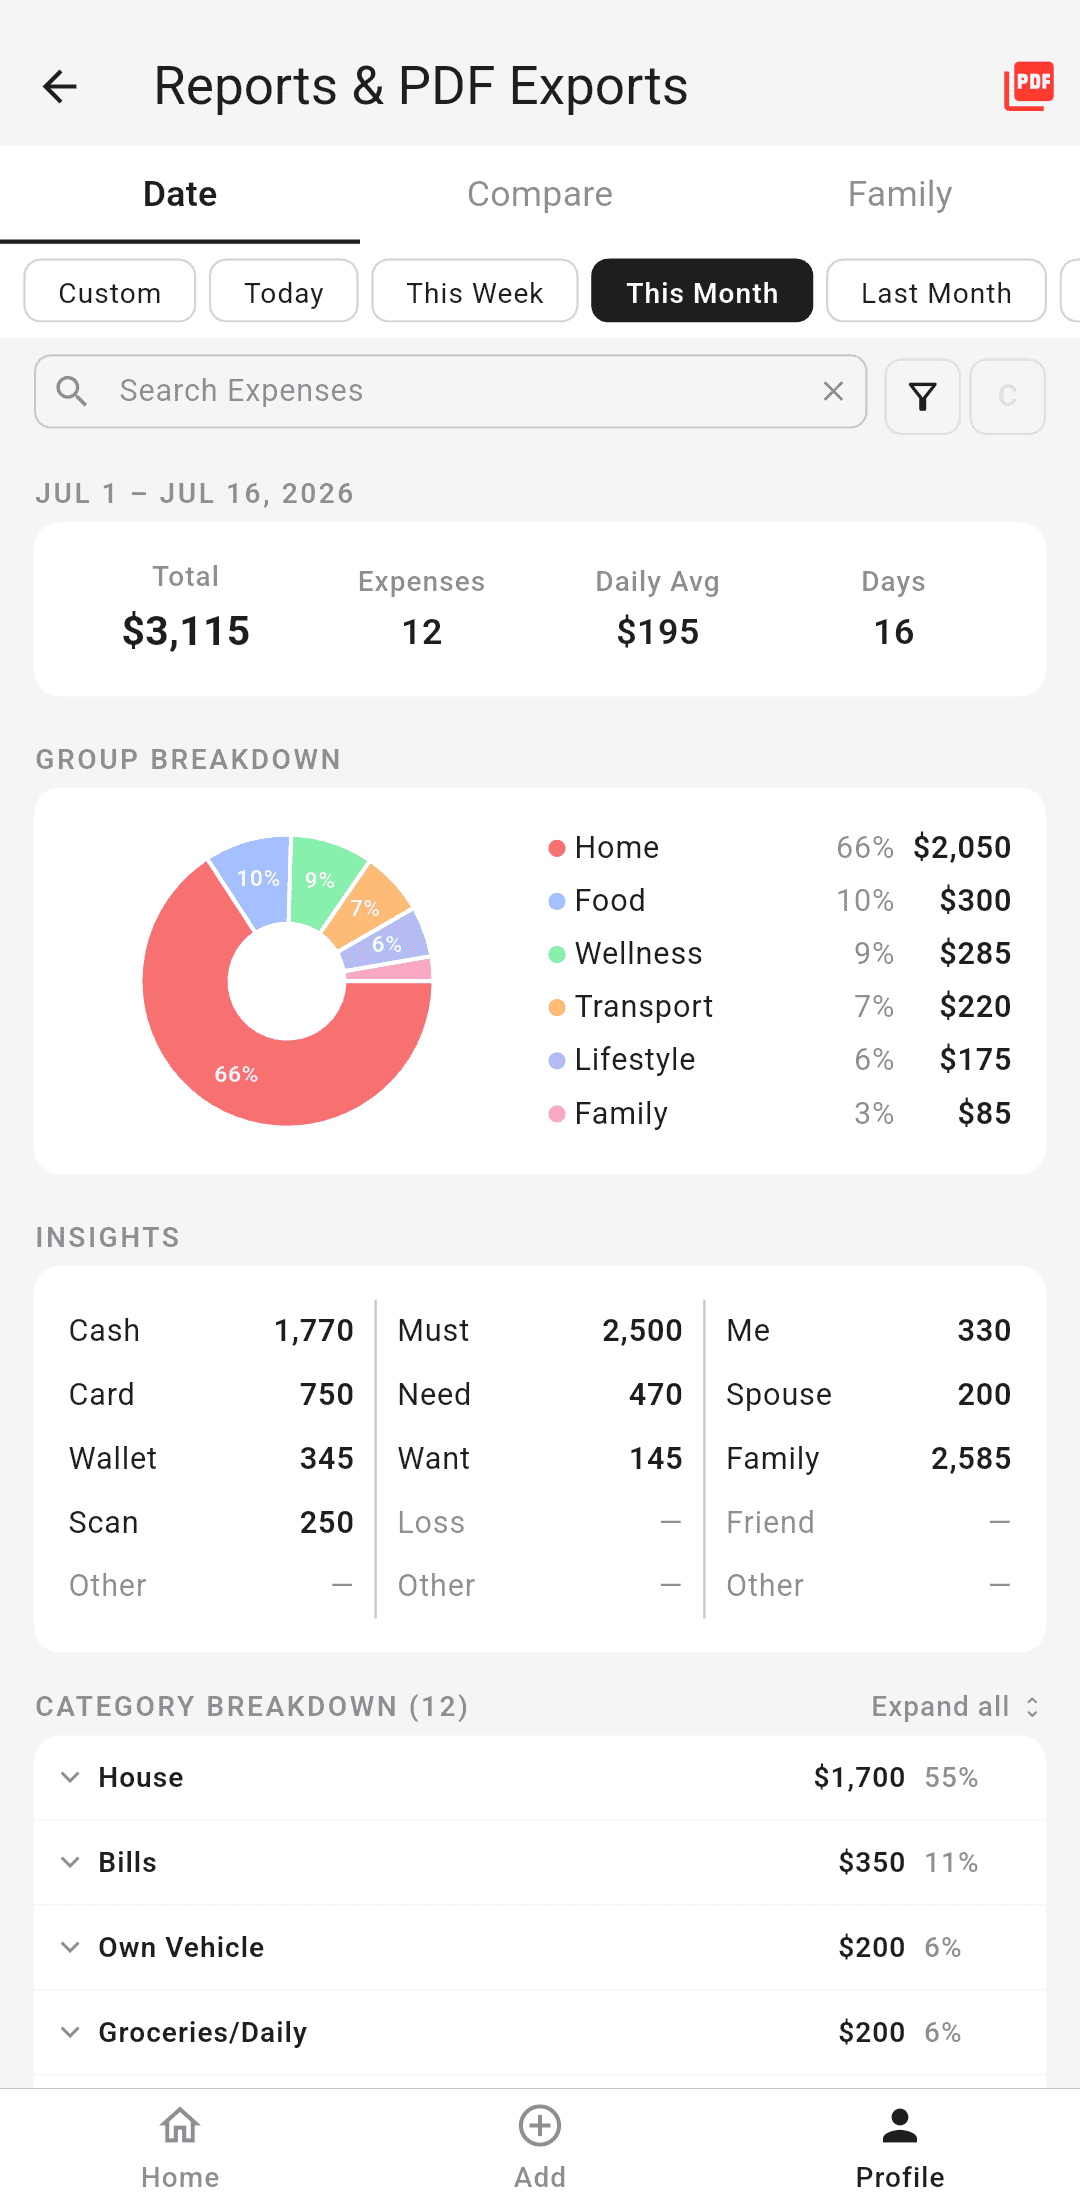
Task: Select the Today date range chip
Action: [284, 291]
